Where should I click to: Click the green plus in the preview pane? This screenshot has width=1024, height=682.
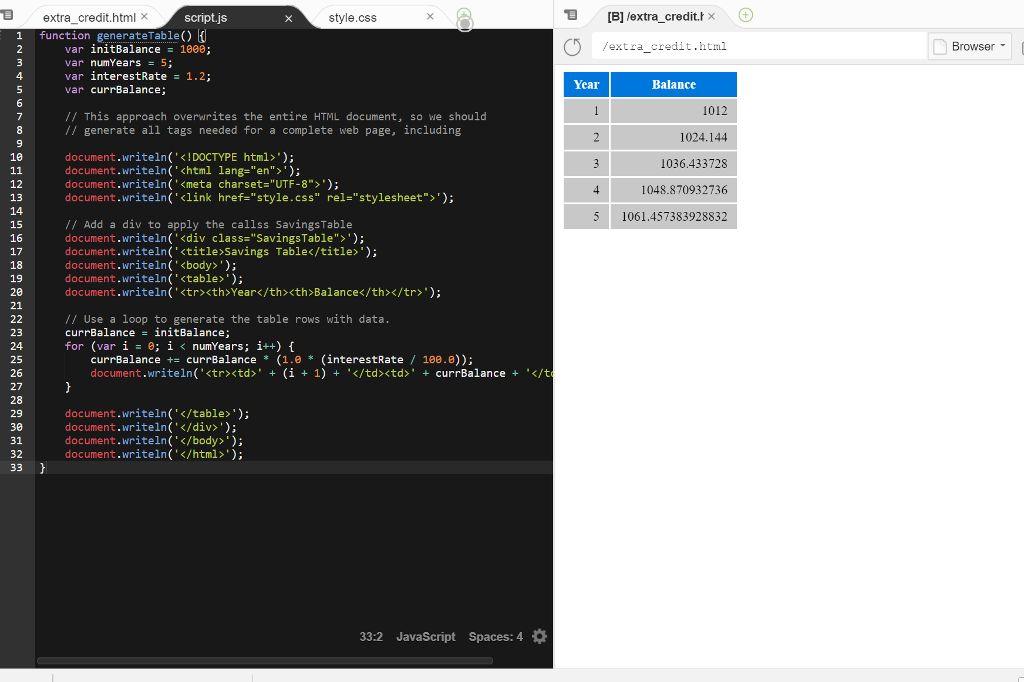coord(747,16)
